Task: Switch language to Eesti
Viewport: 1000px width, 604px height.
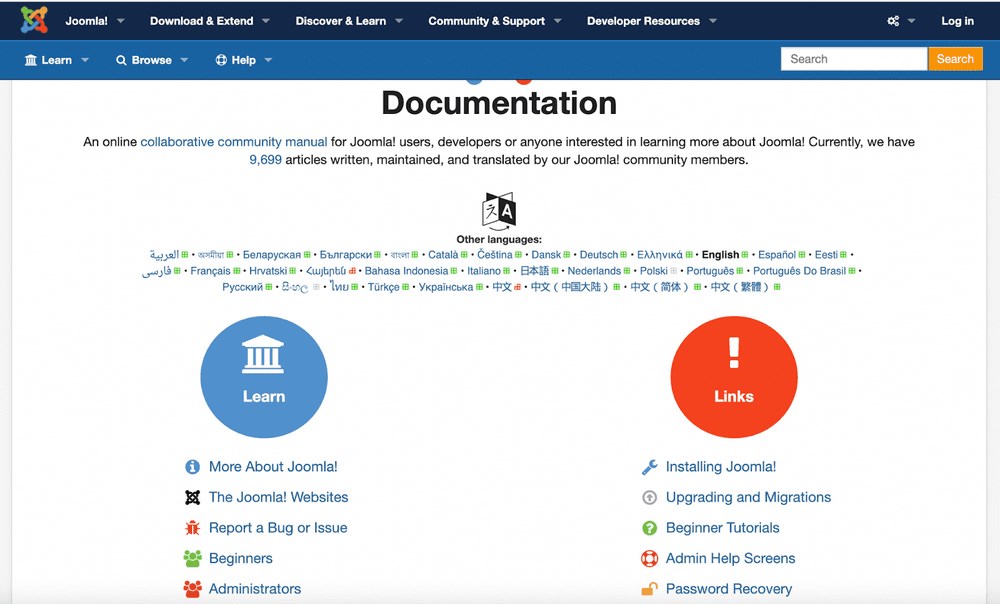Action: coord(827,254)
